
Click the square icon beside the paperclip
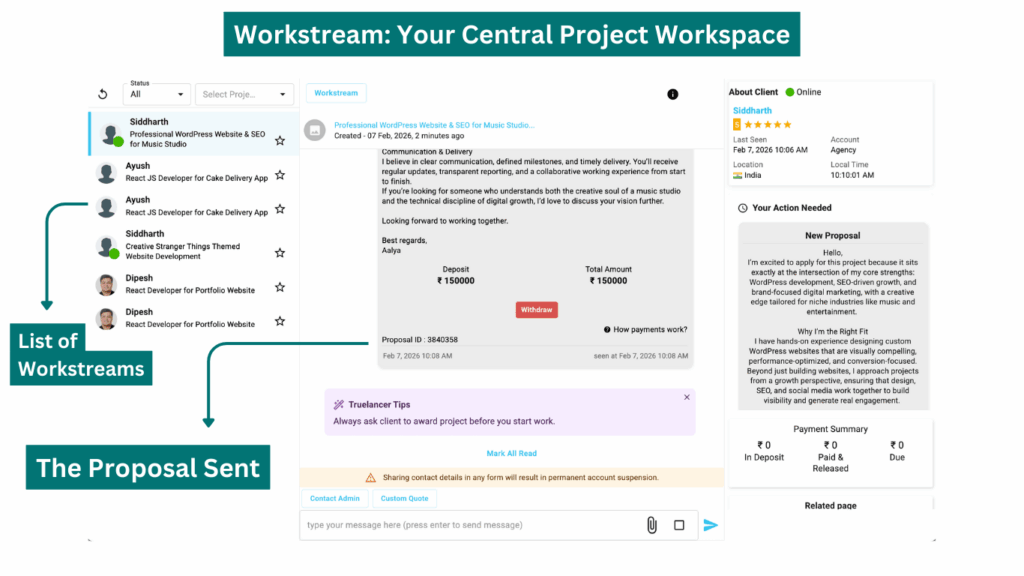679,525
